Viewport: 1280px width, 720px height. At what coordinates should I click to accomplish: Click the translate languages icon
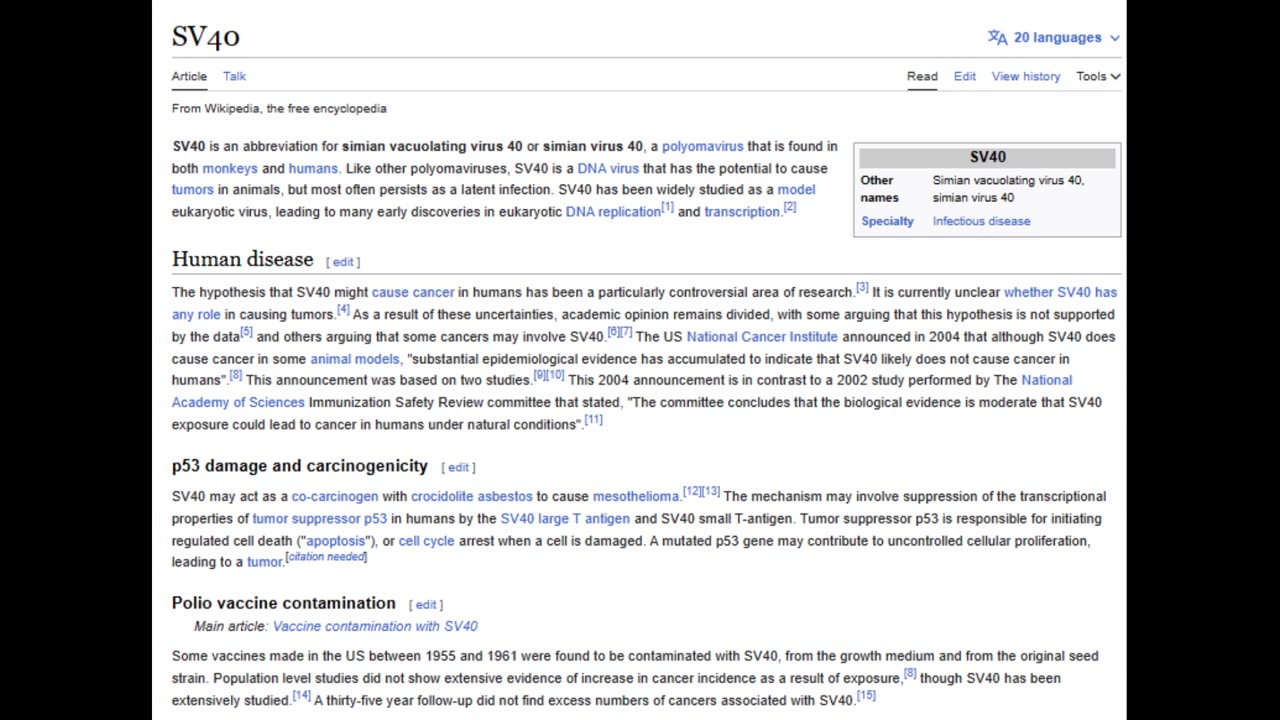tap(997, 37)
